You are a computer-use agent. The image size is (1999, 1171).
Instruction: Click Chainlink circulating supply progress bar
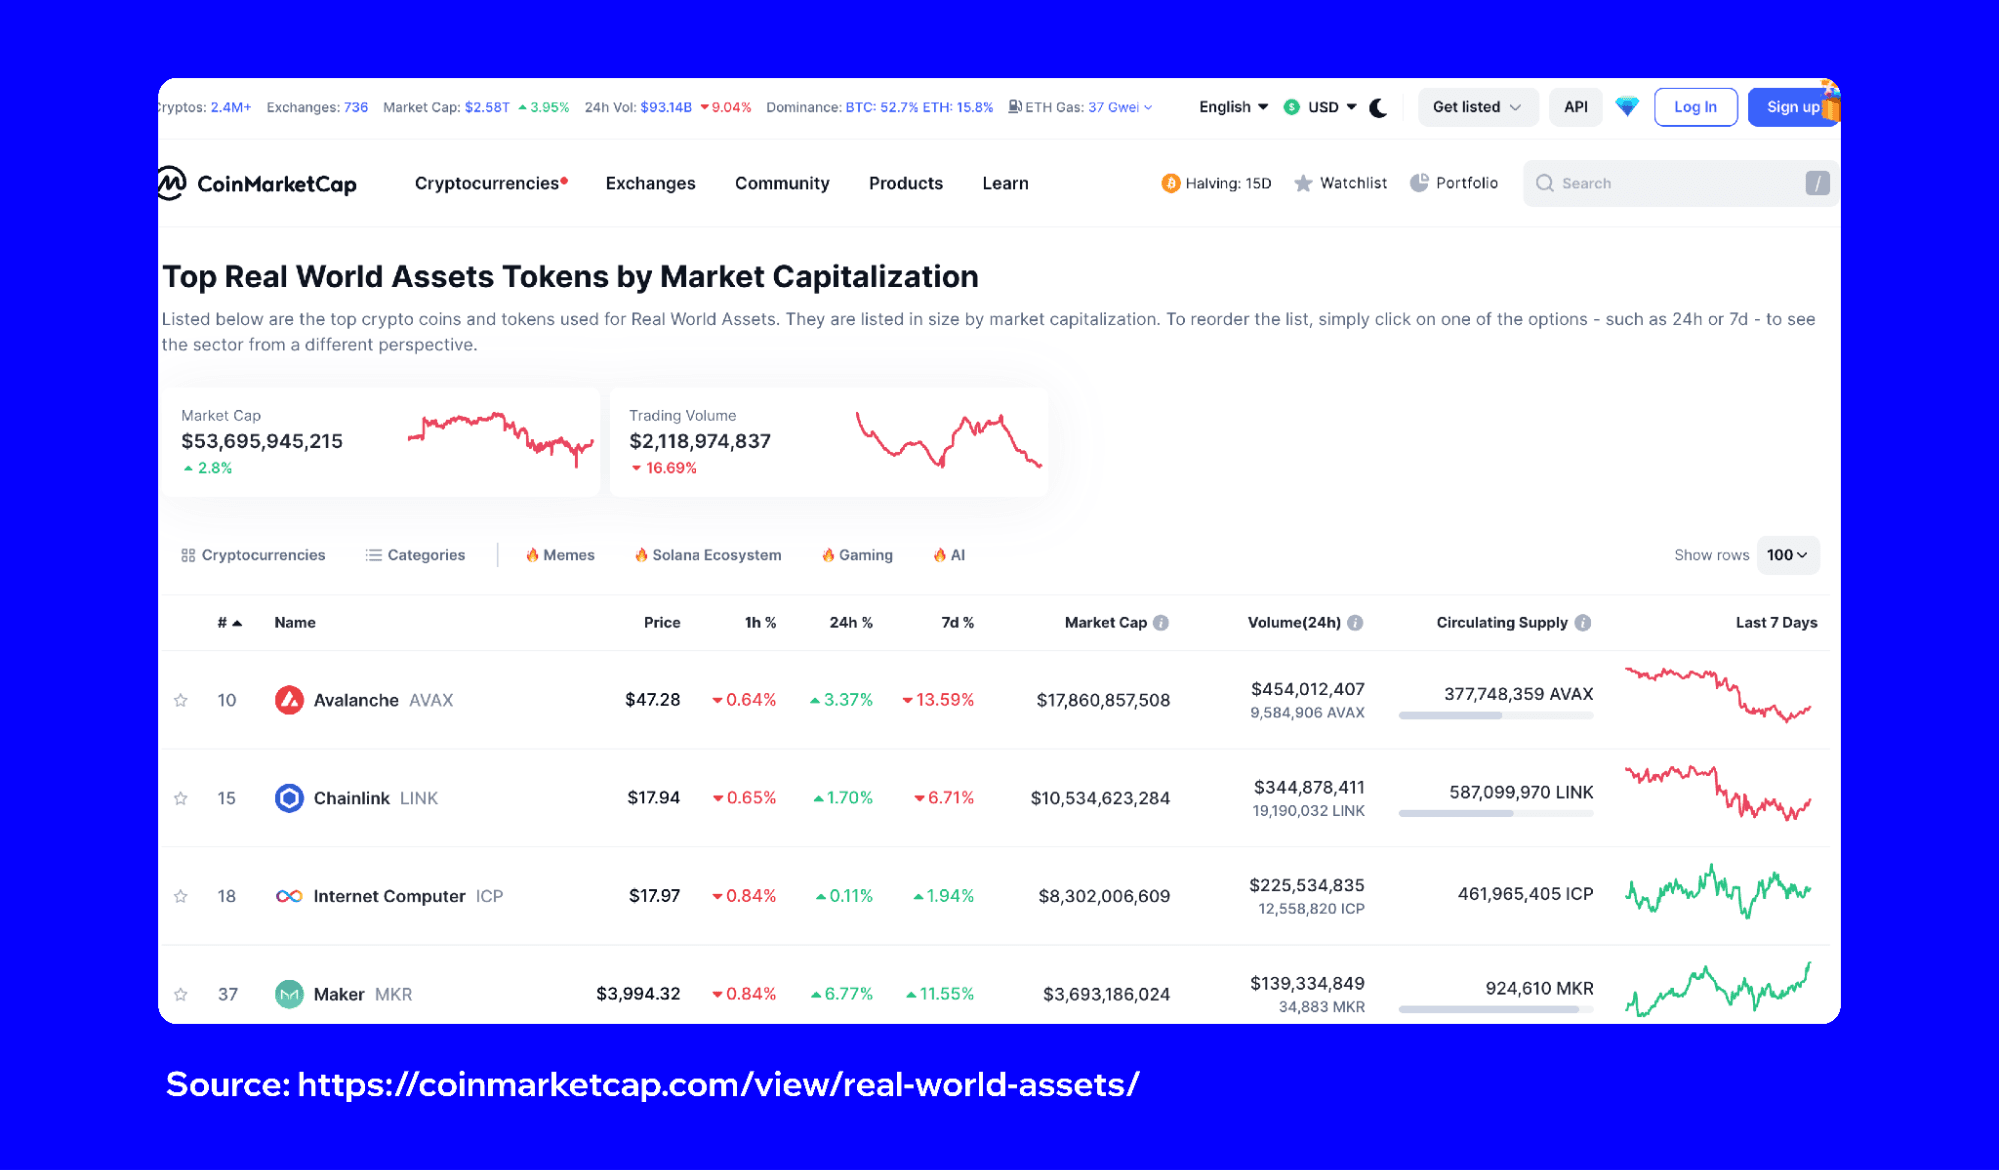(1496, 814)
